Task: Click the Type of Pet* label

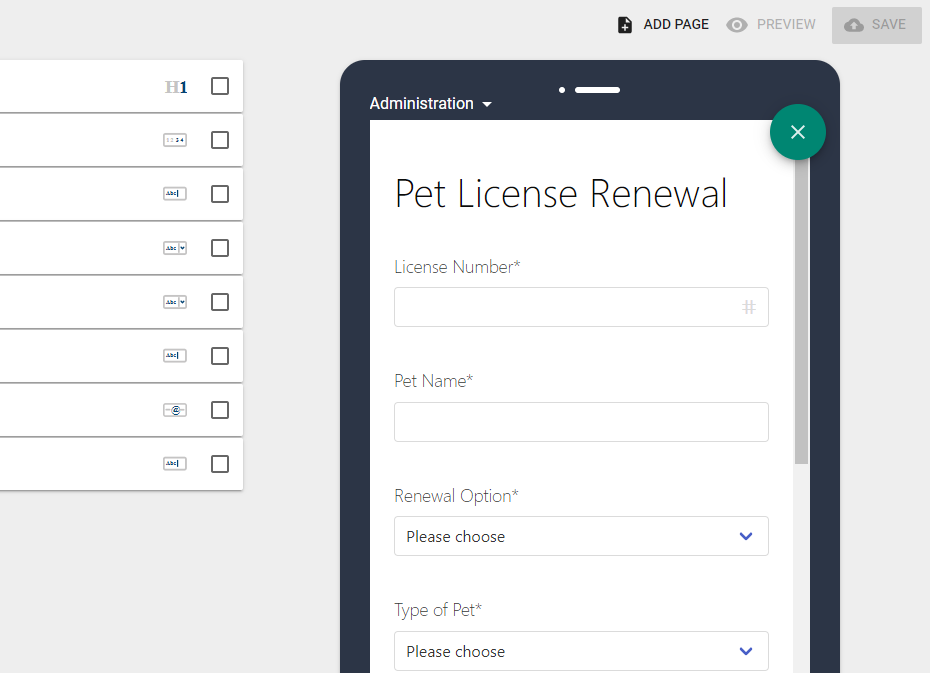Action: (438, 610)
